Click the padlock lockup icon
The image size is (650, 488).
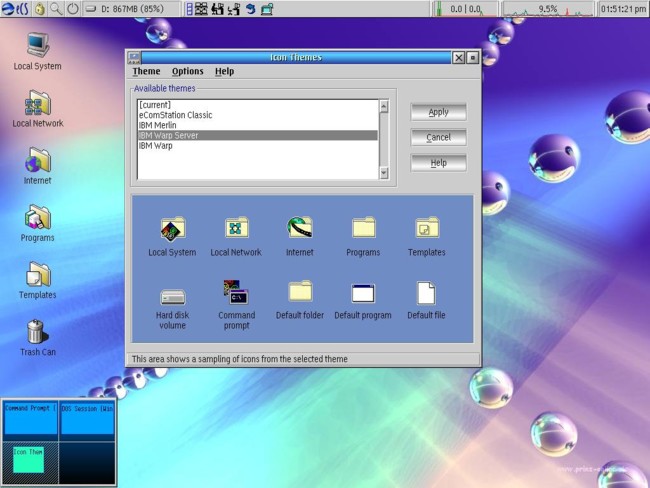tap(40, 9)
